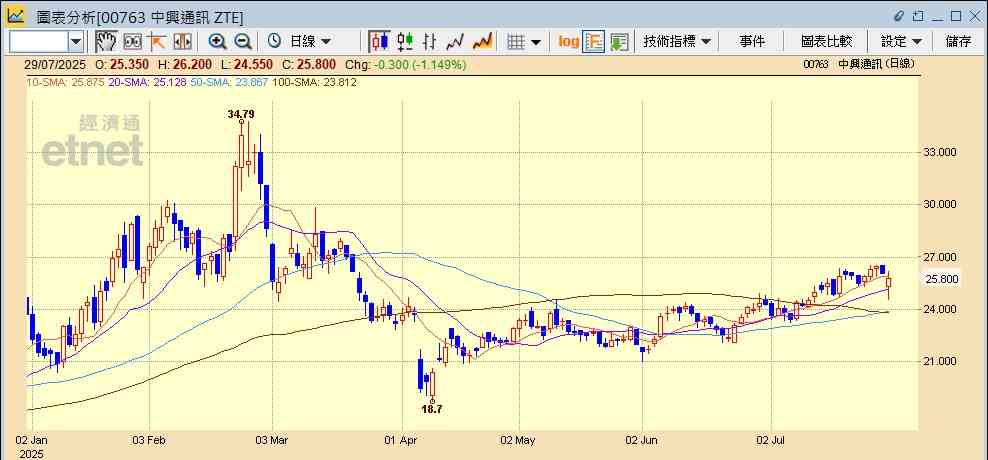This screenshot has height=460, width=988.
Task: Open the 技術指標 dropdown
Action: coord(676,42)
